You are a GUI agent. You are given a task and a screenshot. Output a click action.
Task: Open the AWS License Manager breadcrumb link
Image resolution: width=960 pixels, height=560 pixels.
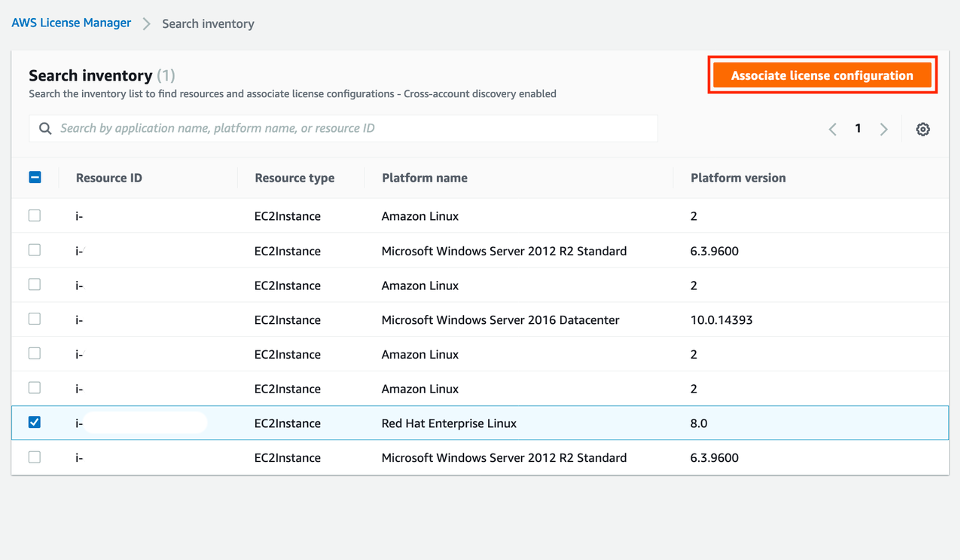pos(70,23)
